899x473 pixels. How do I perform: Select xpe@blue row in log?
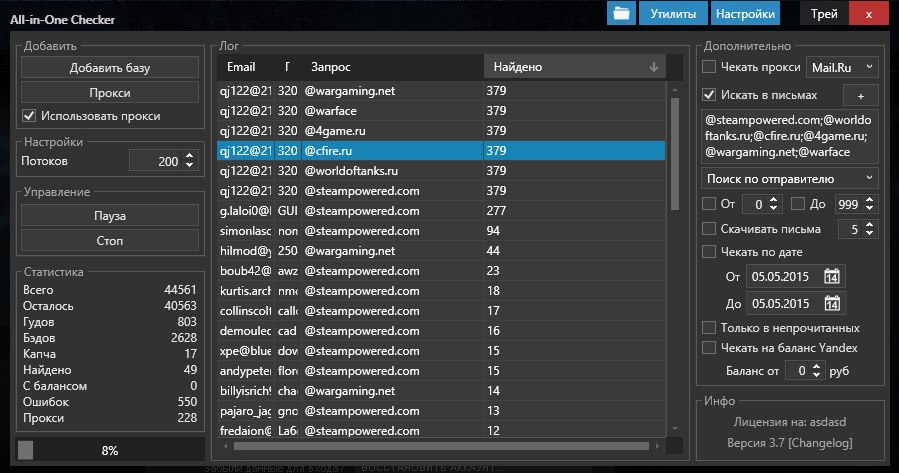[441, 351]
